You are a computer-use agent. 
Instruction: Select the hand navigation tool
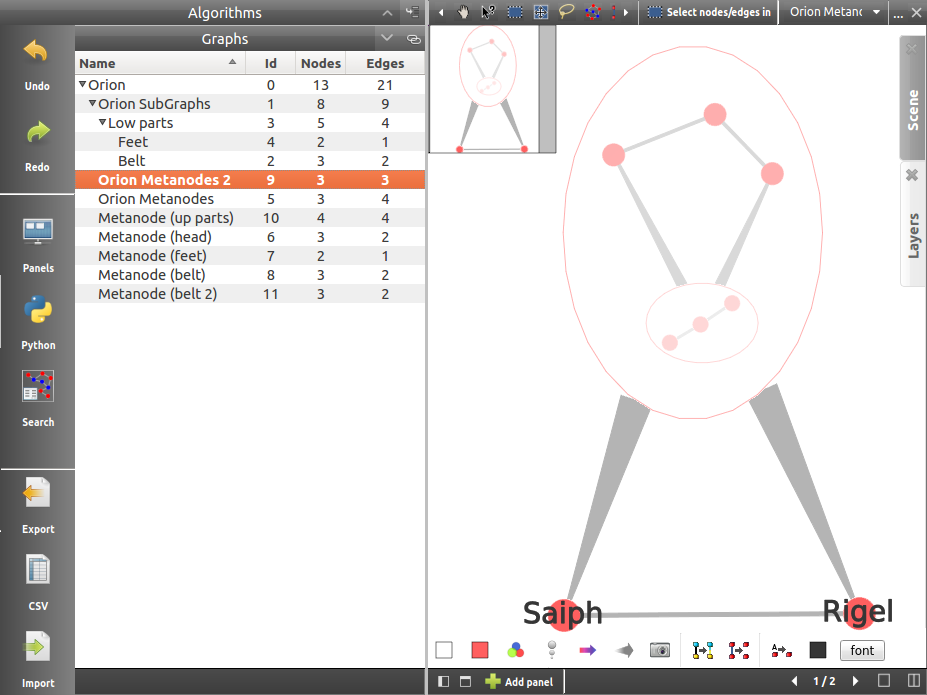(x=464, y=12)
